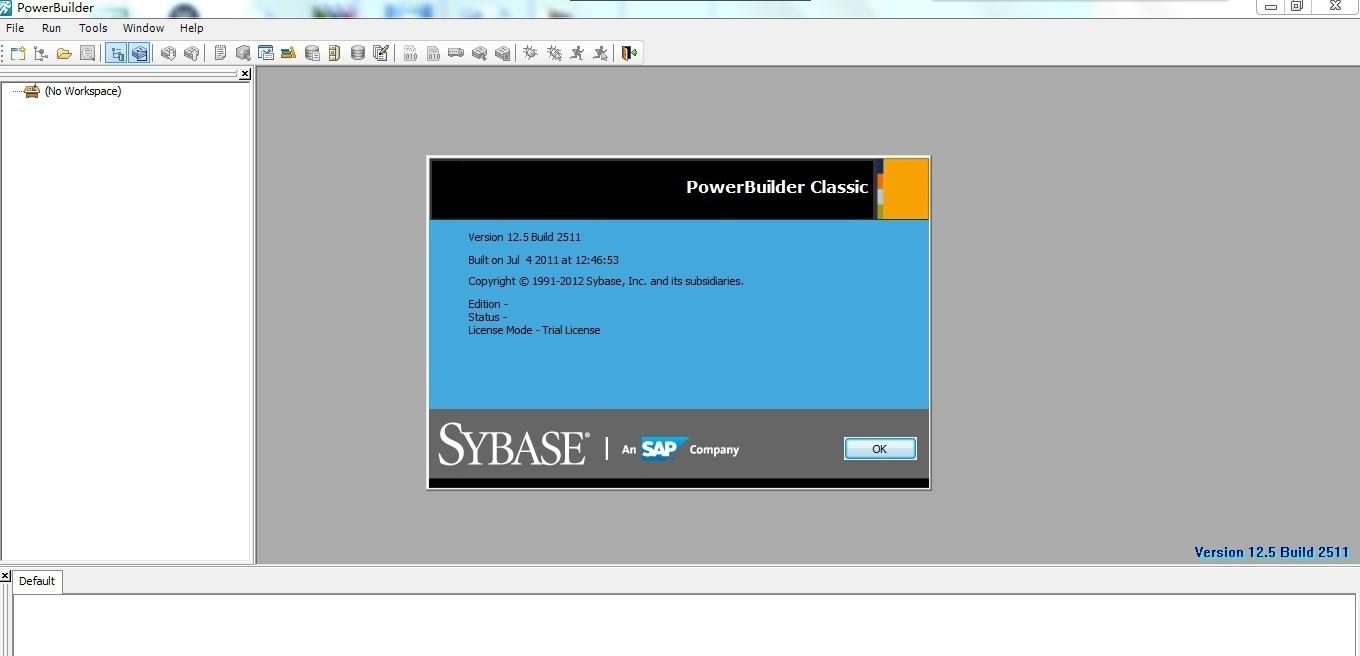Open the Browser toolbar icon
Image resolution: width=1360 pixels, height=656 pixels.
tap(243, 53)
